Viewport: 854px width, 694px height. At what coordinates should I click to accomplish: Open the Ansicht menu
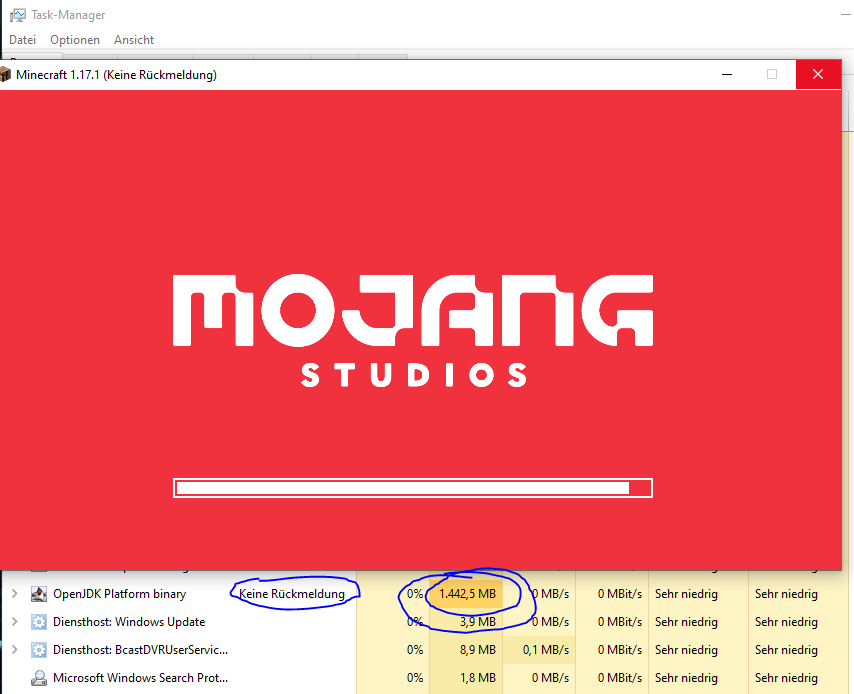click(134, 40)
